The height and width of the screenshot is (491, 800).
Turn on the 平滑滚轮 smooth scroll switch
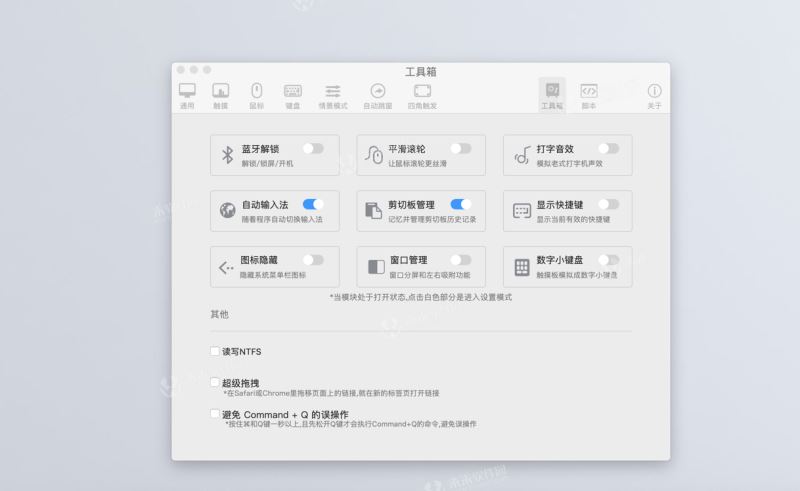point(461,149)
